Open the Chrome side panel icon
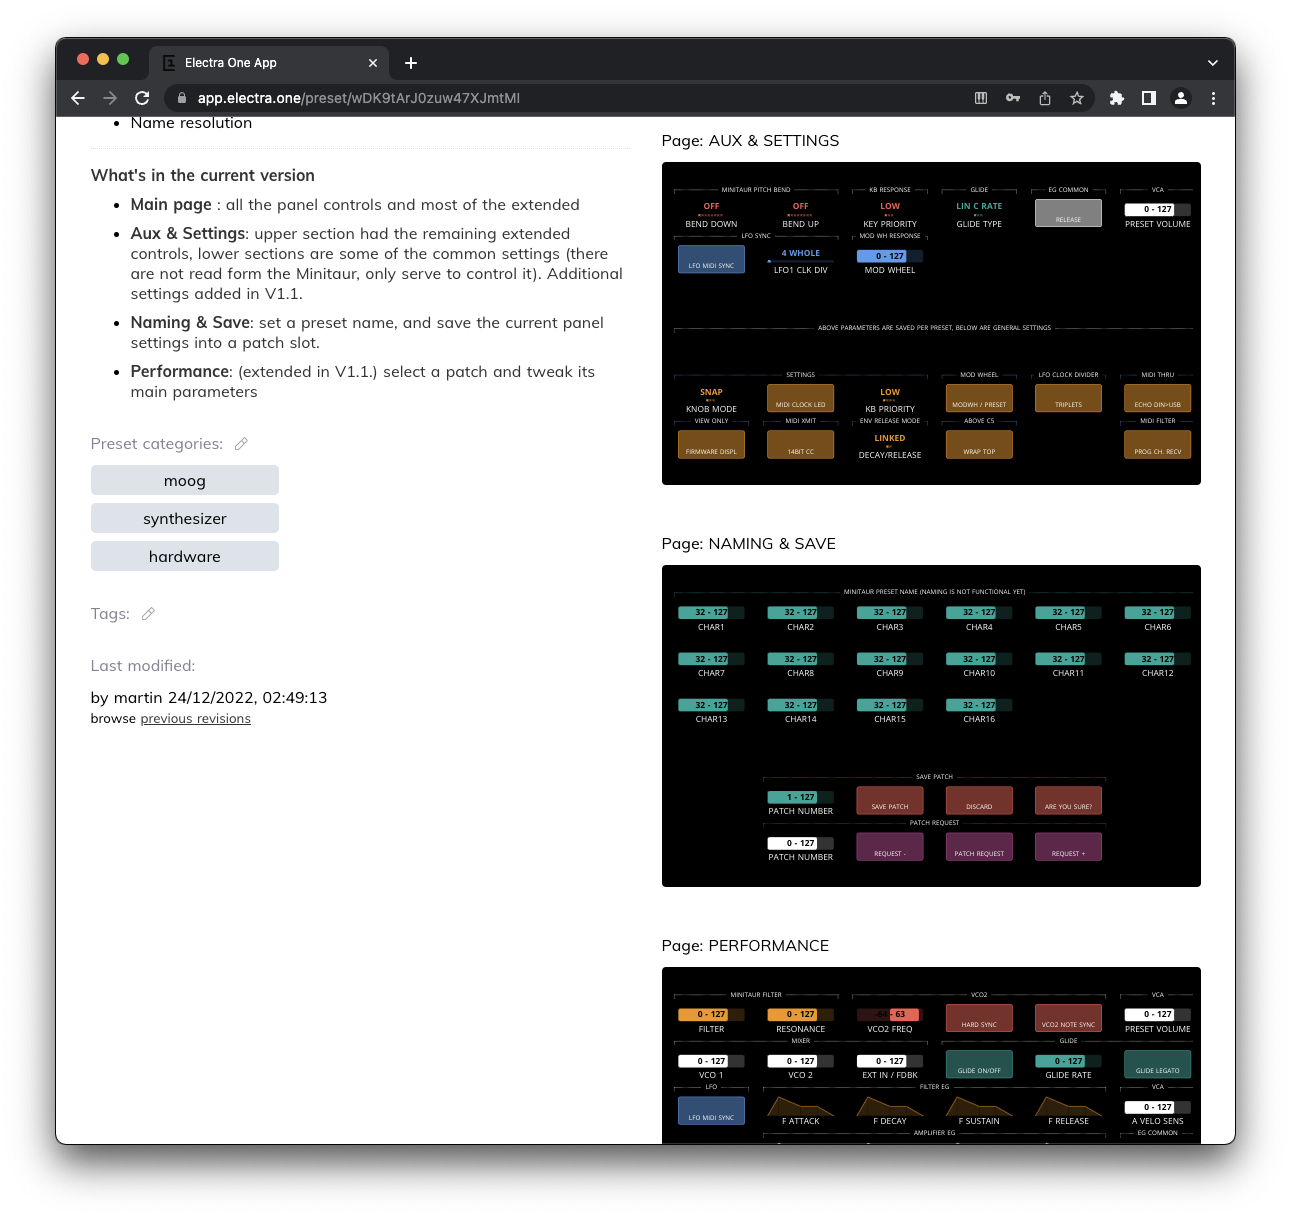 tap(1149, 98)
